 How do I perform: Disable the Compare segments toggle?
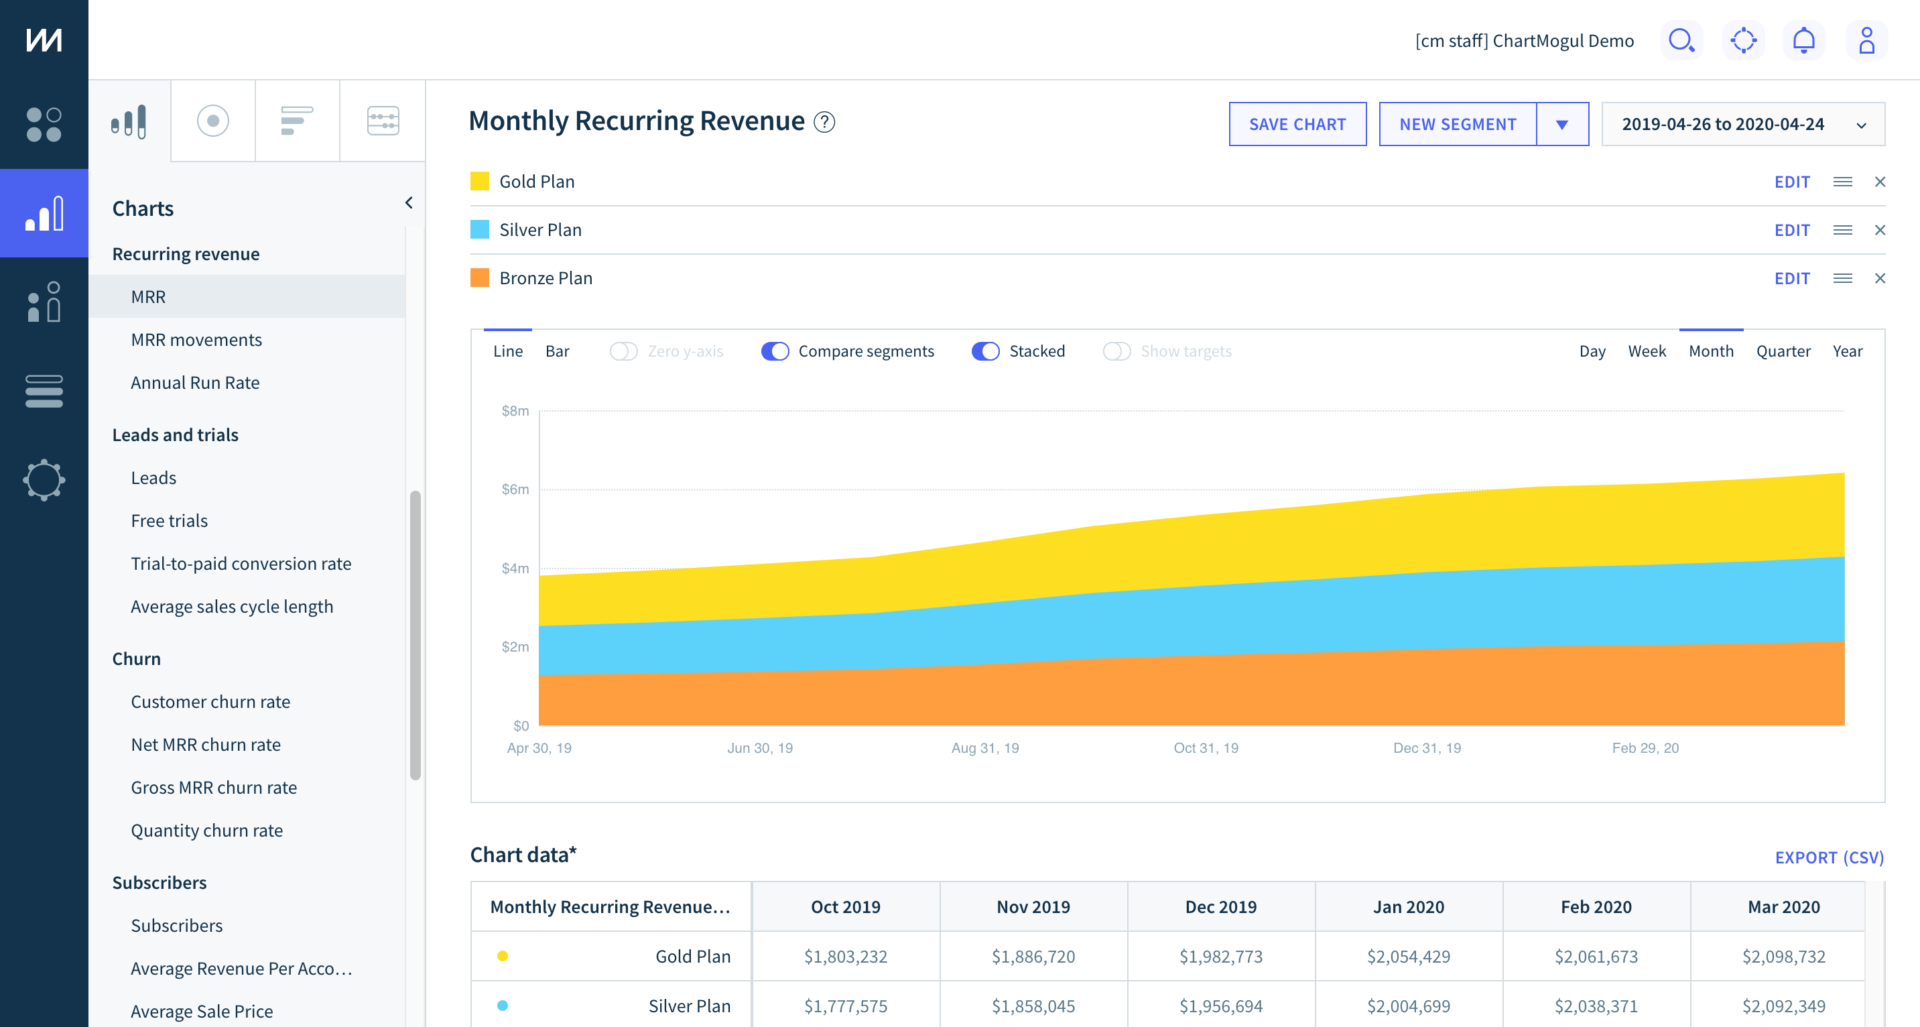point(775,351)
